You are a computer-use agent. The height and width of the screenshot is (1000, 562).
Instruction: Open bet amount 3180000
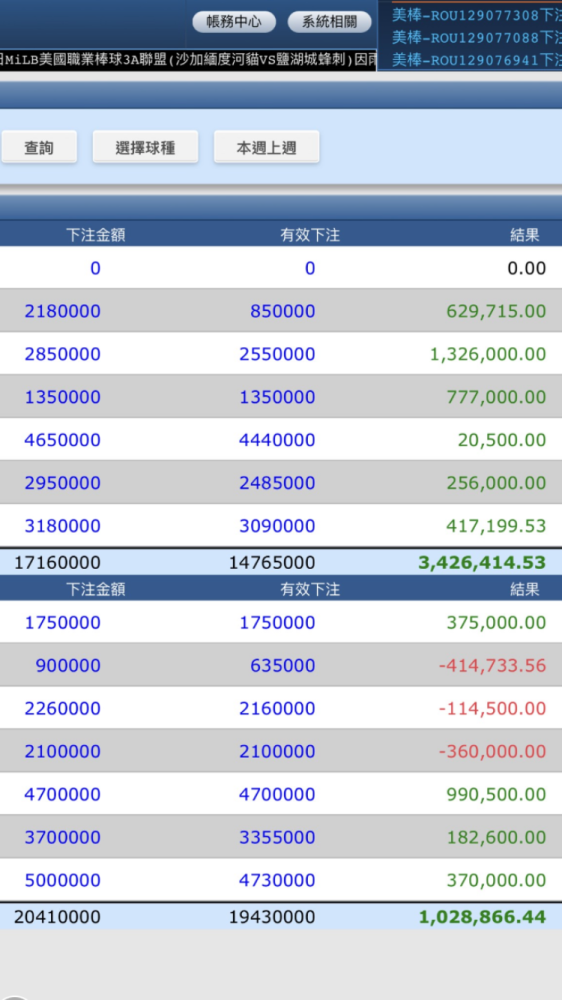tap(63, 526)
